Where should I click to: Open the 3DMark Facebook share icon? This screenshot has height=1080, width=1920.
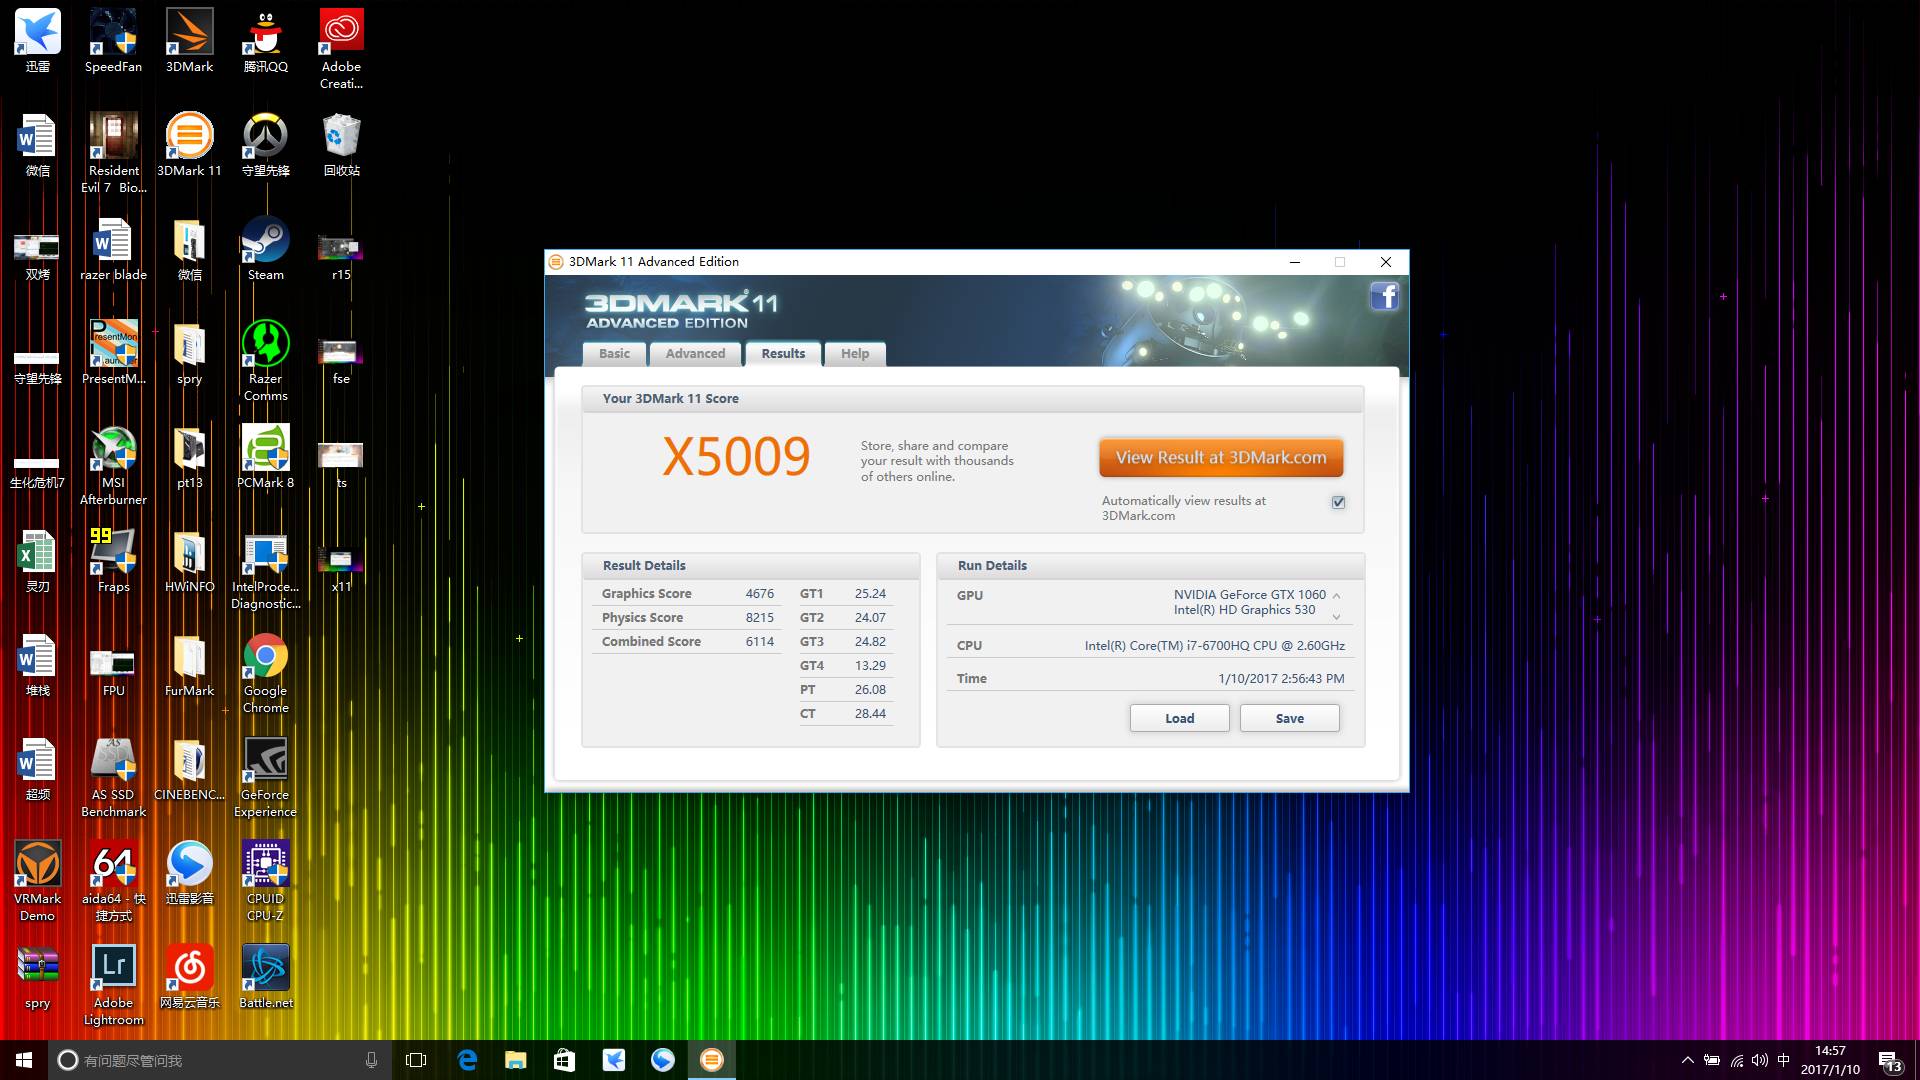[x=1385, y=296]
